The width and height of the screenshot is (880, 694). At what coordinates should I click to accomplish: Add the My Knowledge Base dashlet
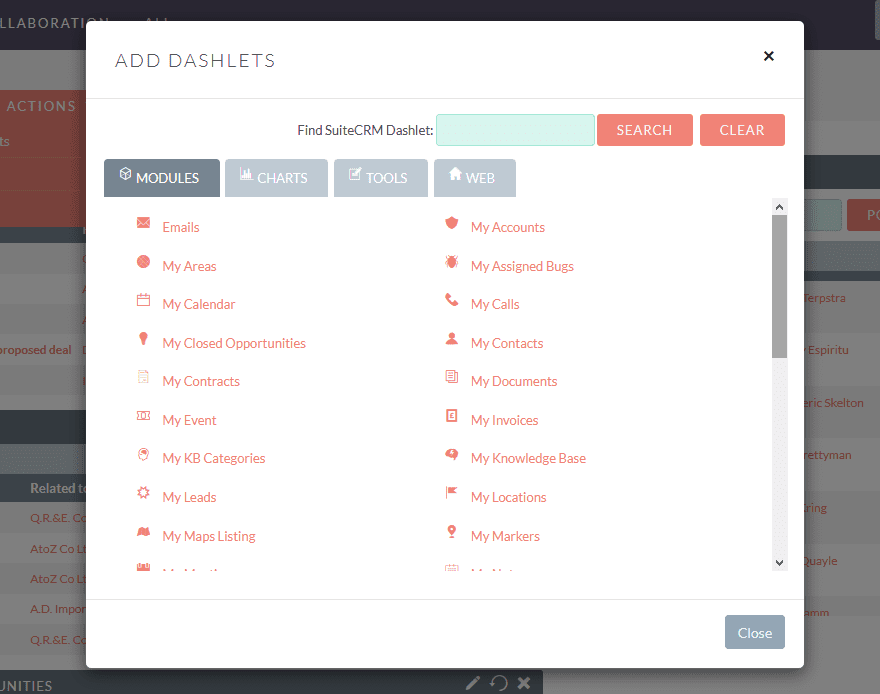click(x=528, y=458)
